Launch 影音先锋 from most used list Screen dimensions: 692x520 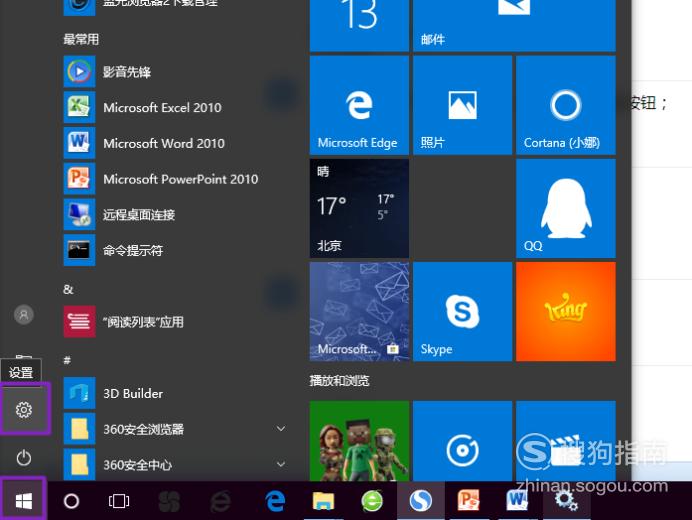point(176,72)
